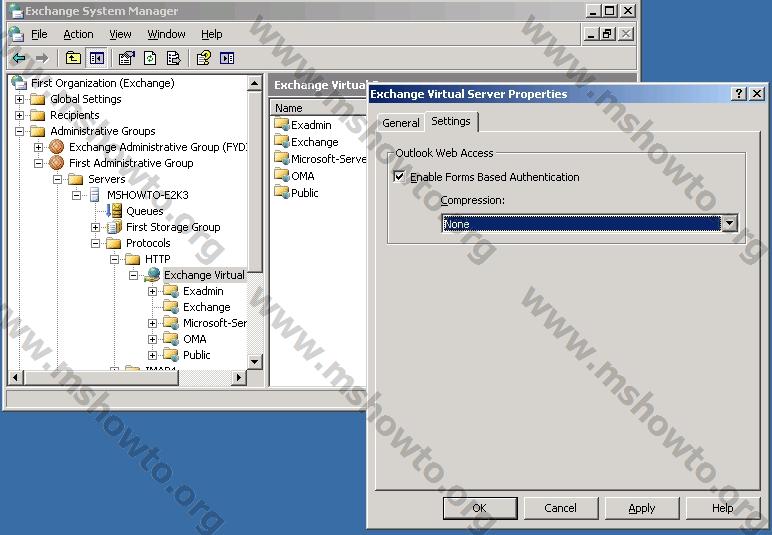Click tree pane scroll up arrow

254,83
